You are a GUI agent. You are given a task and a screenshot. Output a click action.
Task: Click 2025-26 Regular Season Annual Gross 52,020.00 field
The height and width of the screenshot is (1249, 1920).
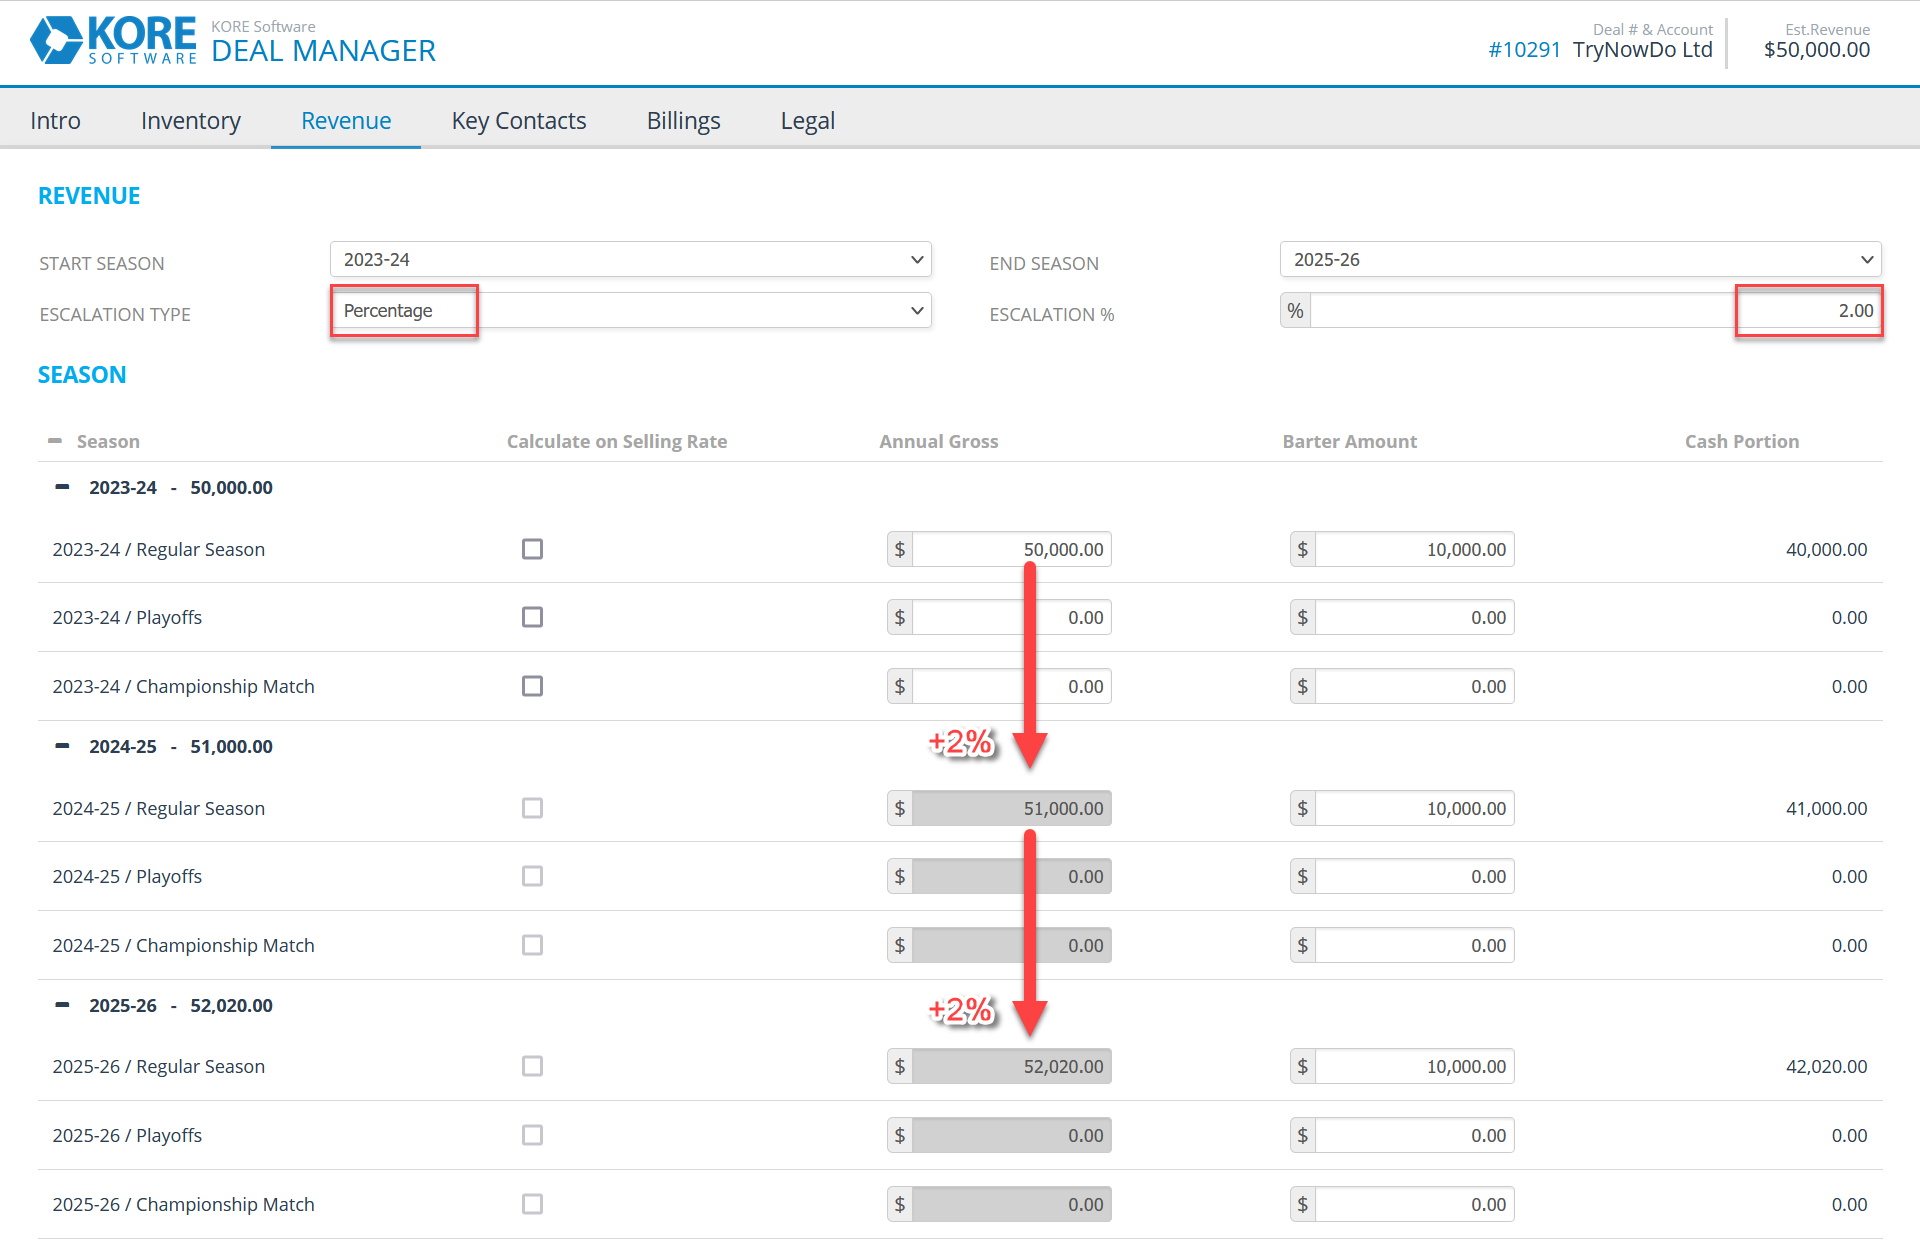1012,1066
